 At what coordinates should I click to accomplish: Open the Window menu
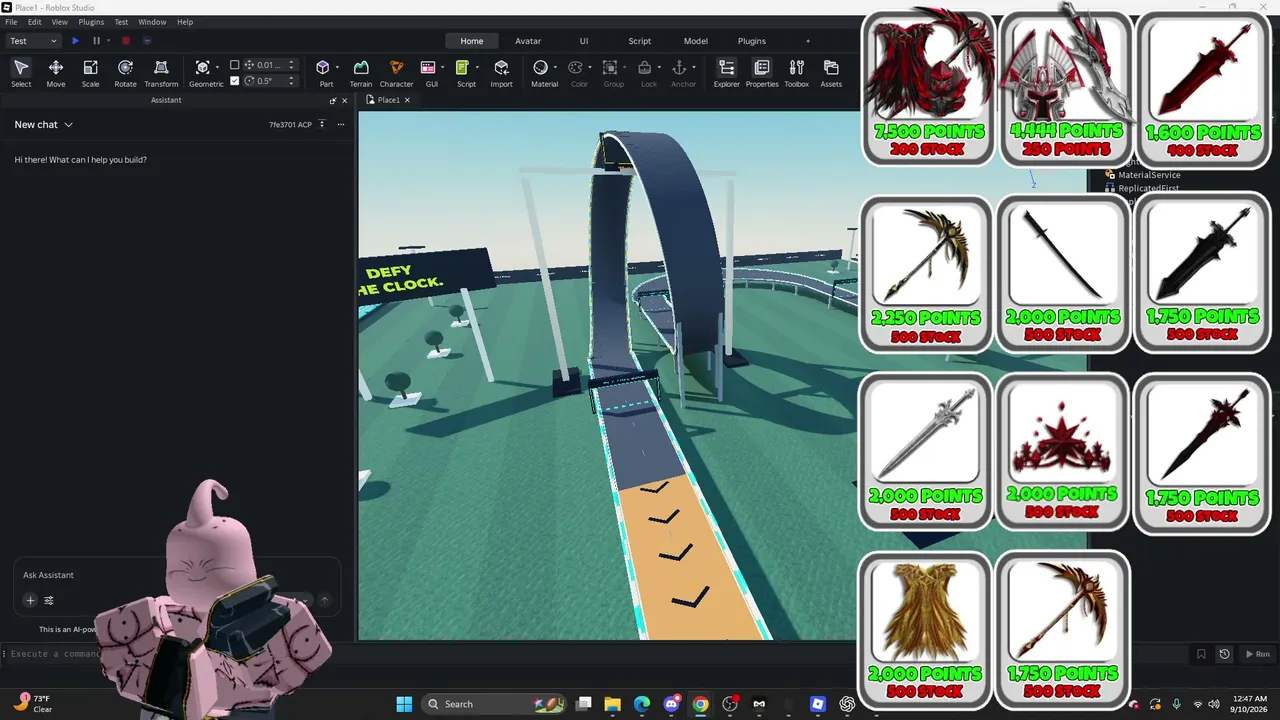tap(152, 22)
